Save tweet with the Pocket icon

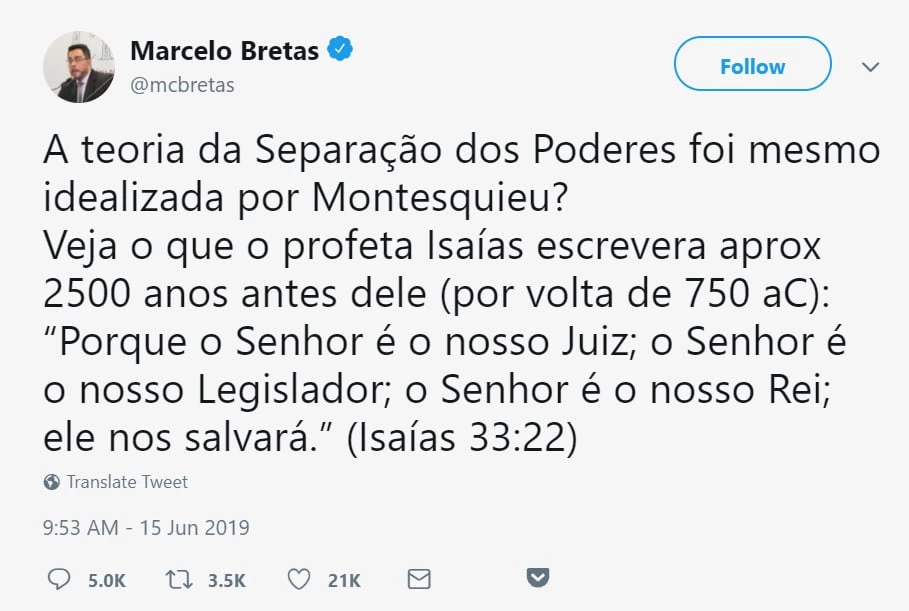tap(538, 578)
